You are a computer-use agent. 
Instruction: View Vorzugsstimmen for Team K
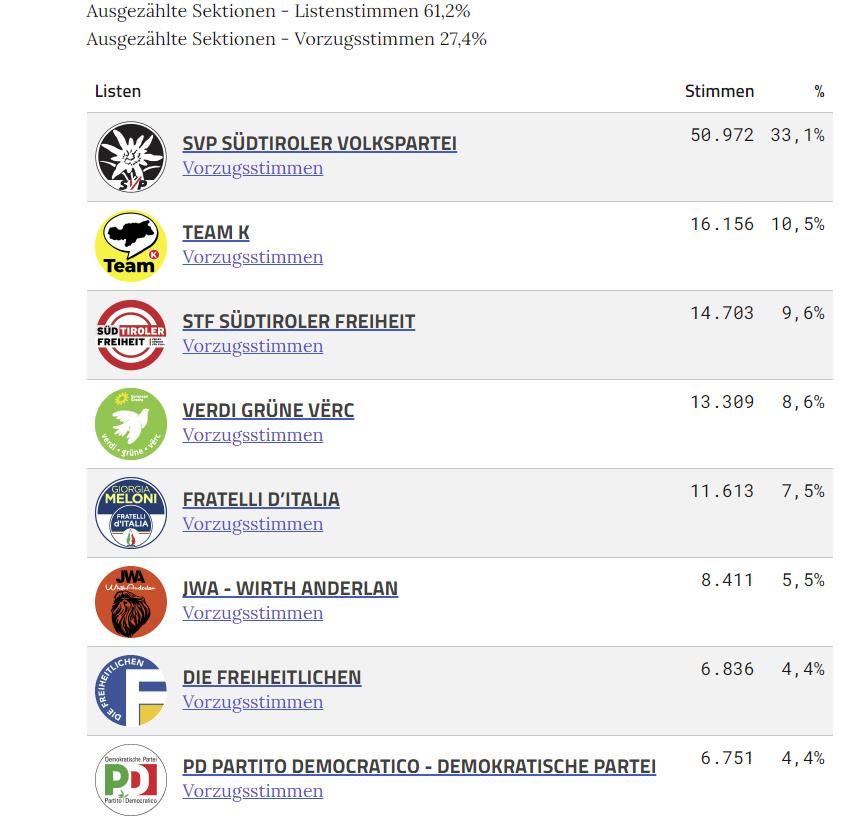click(x=253, y=257)
